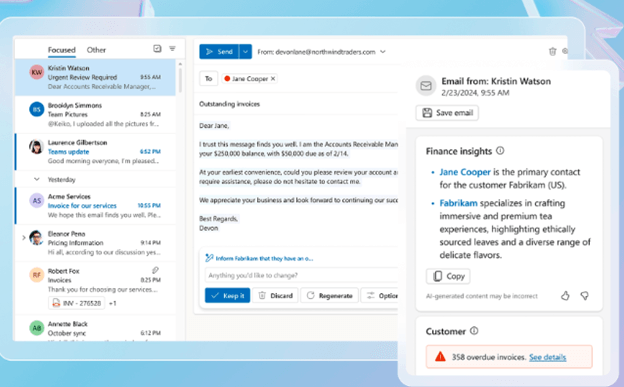Expand Eleanor Pena conversation thread
This screenshot has height=387, width=624.
[x=23, y=238]
